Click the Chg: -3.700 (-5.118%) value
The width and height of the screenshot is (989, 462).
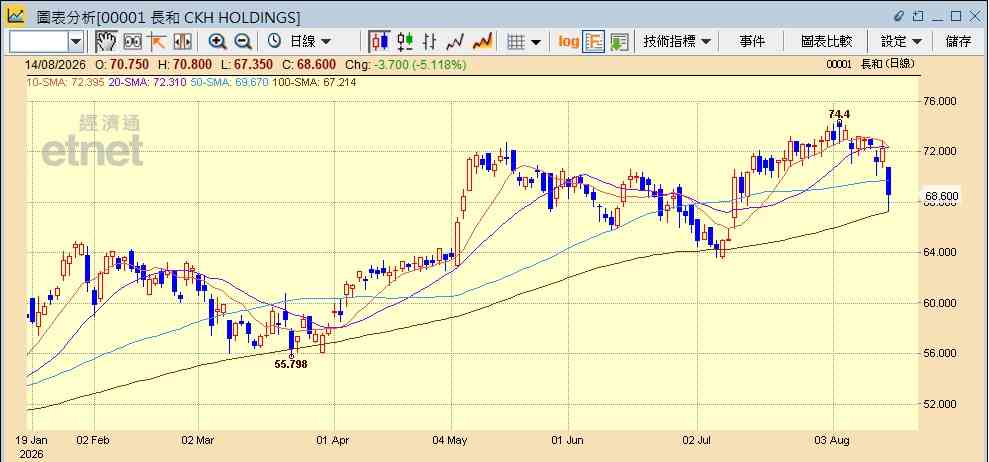point(406,65)
